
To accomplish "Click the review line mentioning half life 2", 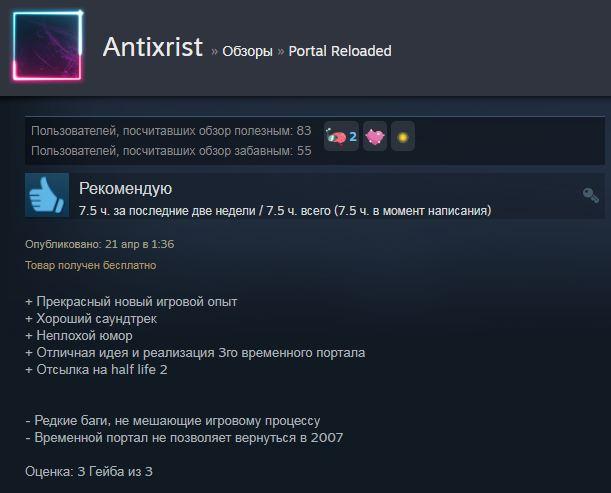I will tap(96, 369).
